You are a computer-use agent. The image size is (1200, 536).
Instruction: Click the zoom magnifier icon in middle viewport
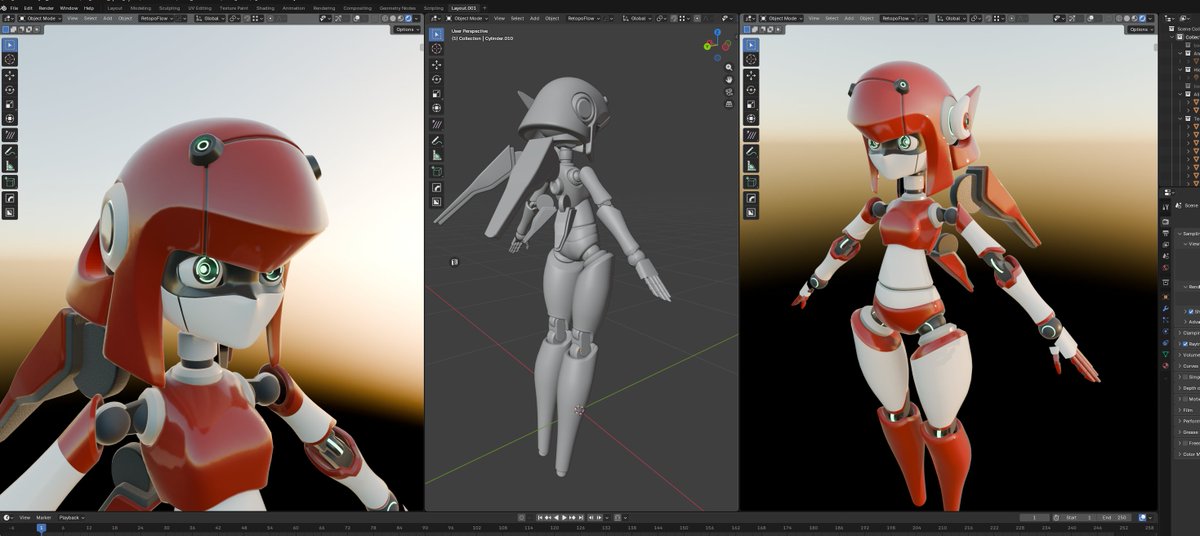click(729, 67)
